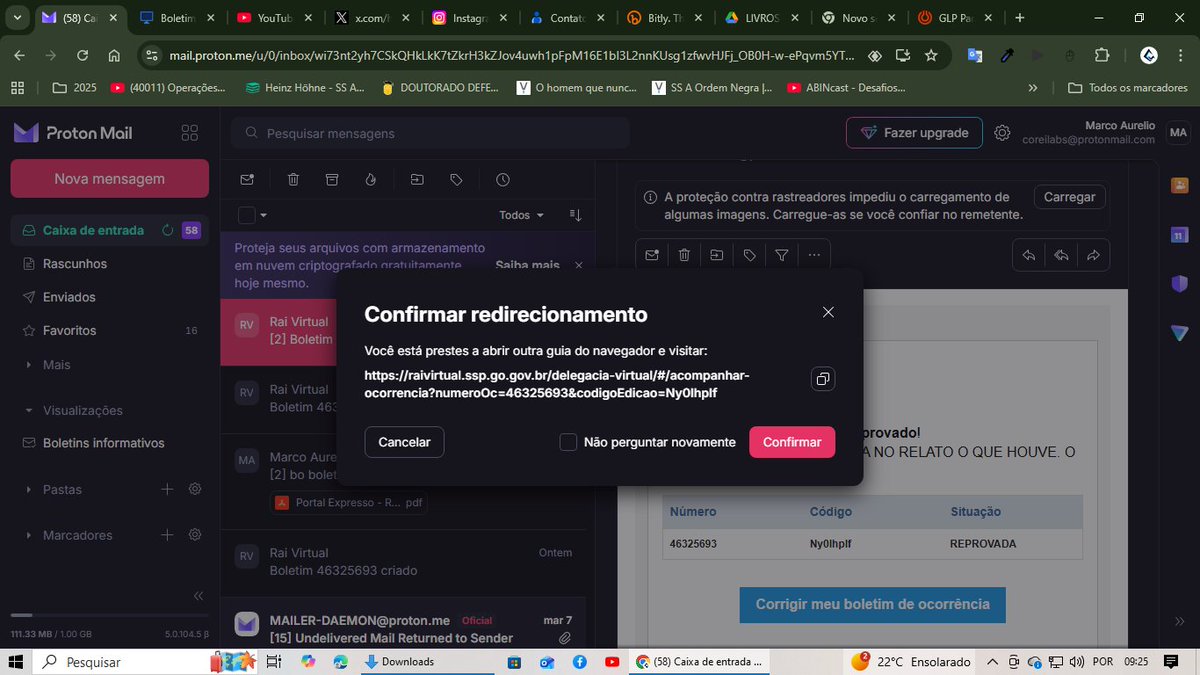Open Calendar icon in right side panel
The height and width of the screenshot is (675, 1200).
point(1179,235)
